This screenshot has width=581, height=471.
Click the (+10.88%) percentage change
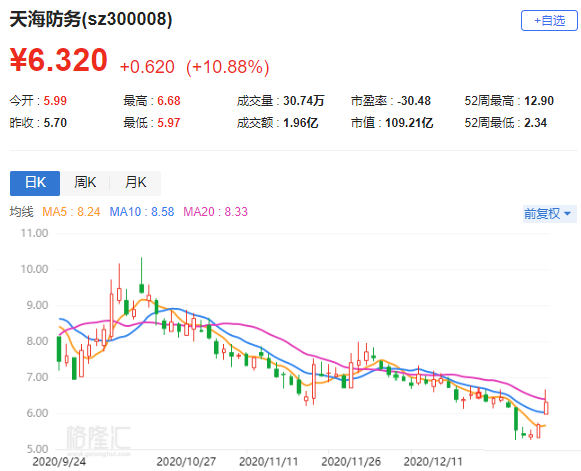228,67
